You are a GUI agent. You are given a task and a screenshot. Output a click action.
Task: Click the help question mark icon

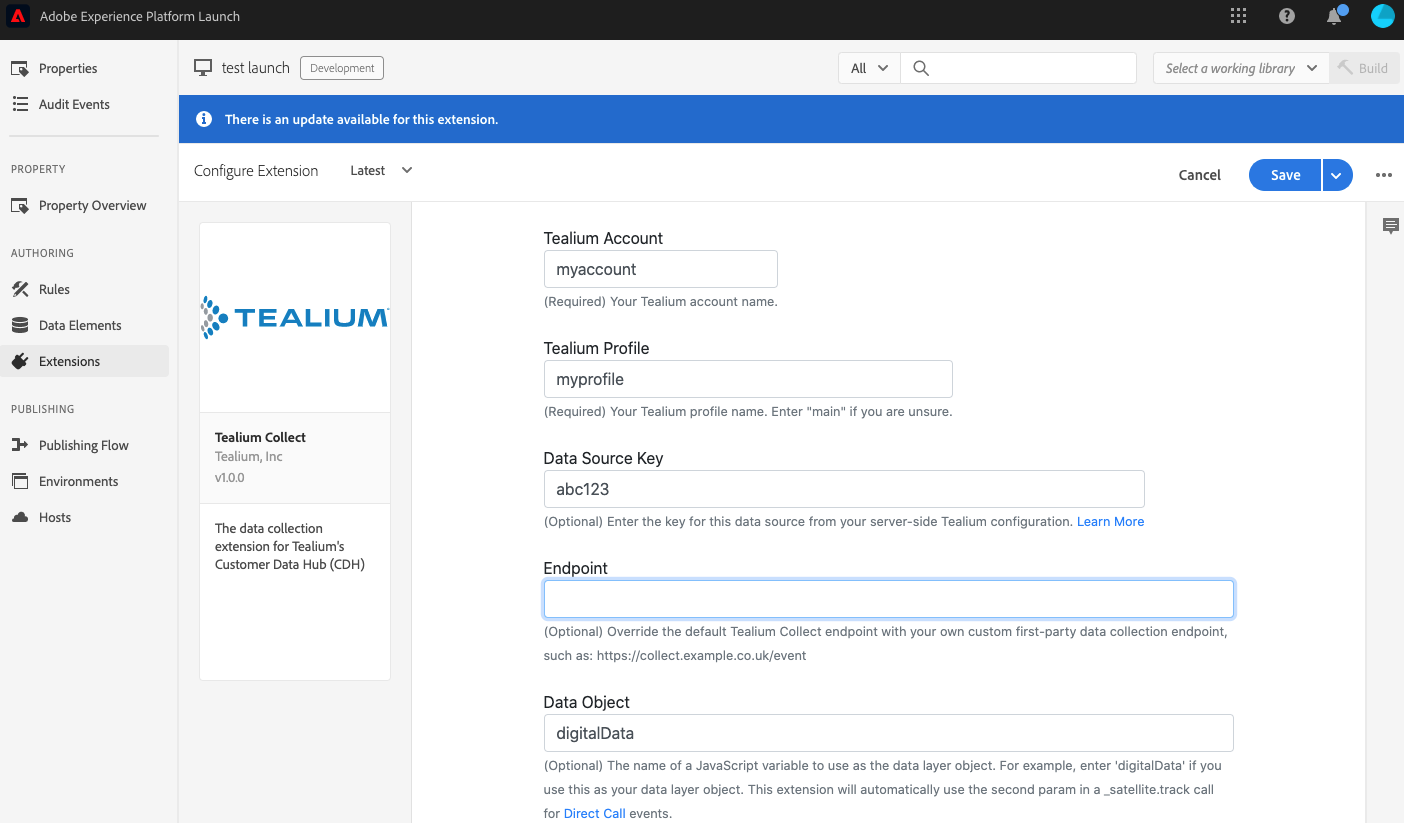pos(1286,15)
